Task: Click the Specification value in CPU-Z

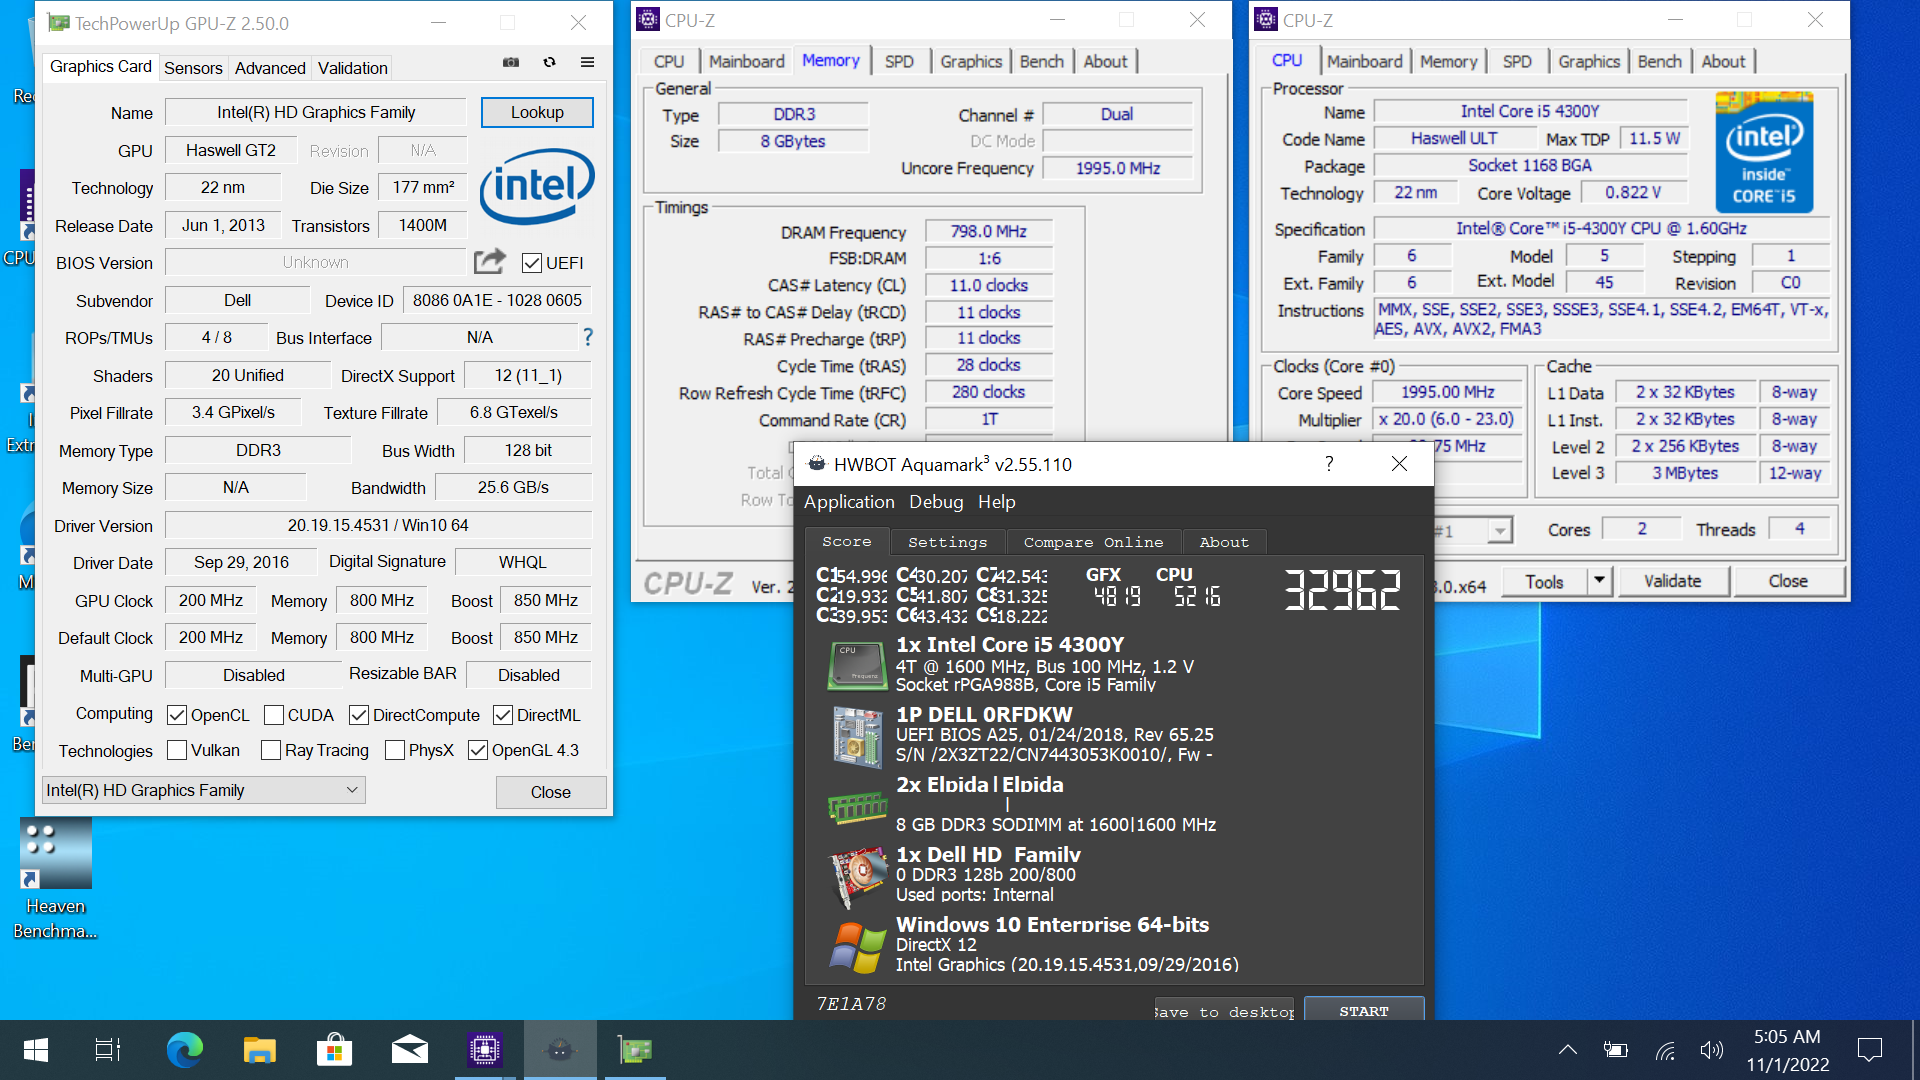Action: click(x=1601, y=228)
